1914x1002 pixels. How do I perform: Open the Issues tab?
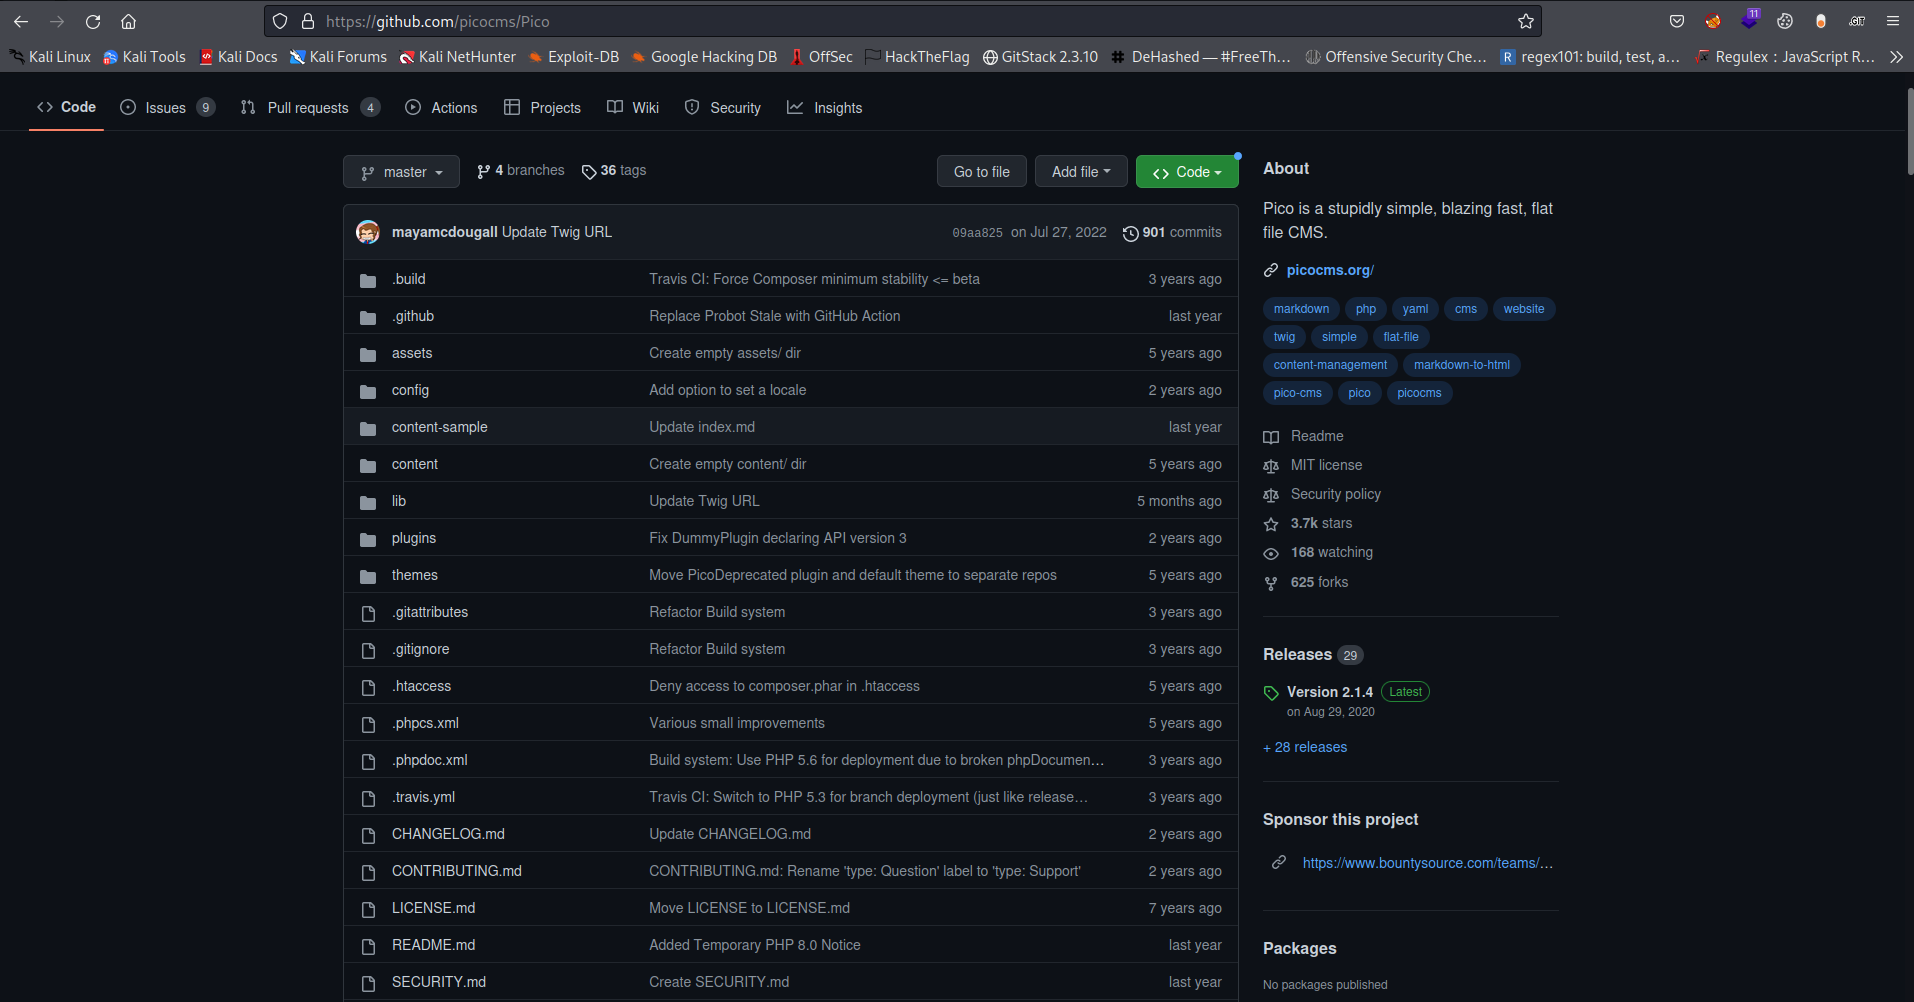coord(167,107)
